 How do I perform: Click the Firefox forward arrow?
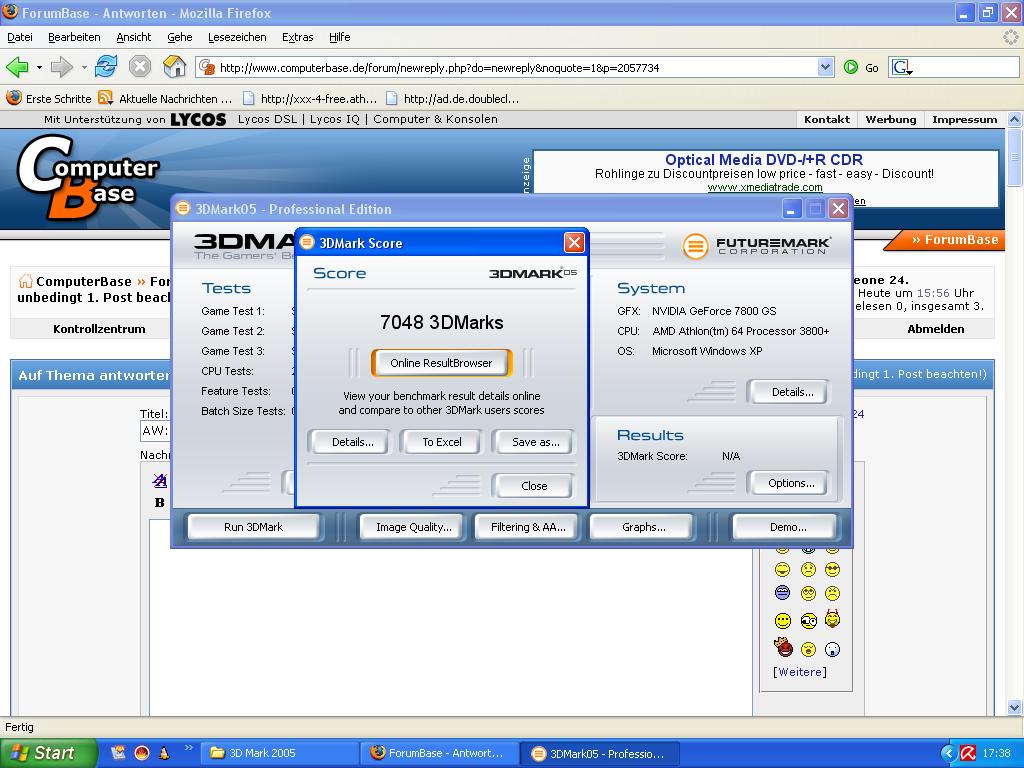pos(61,67)
